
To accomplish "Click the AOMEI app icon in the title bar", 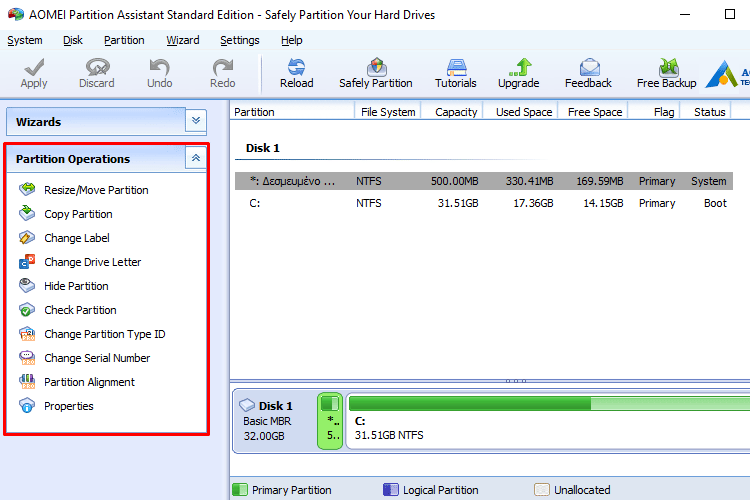I will point(15,14).
